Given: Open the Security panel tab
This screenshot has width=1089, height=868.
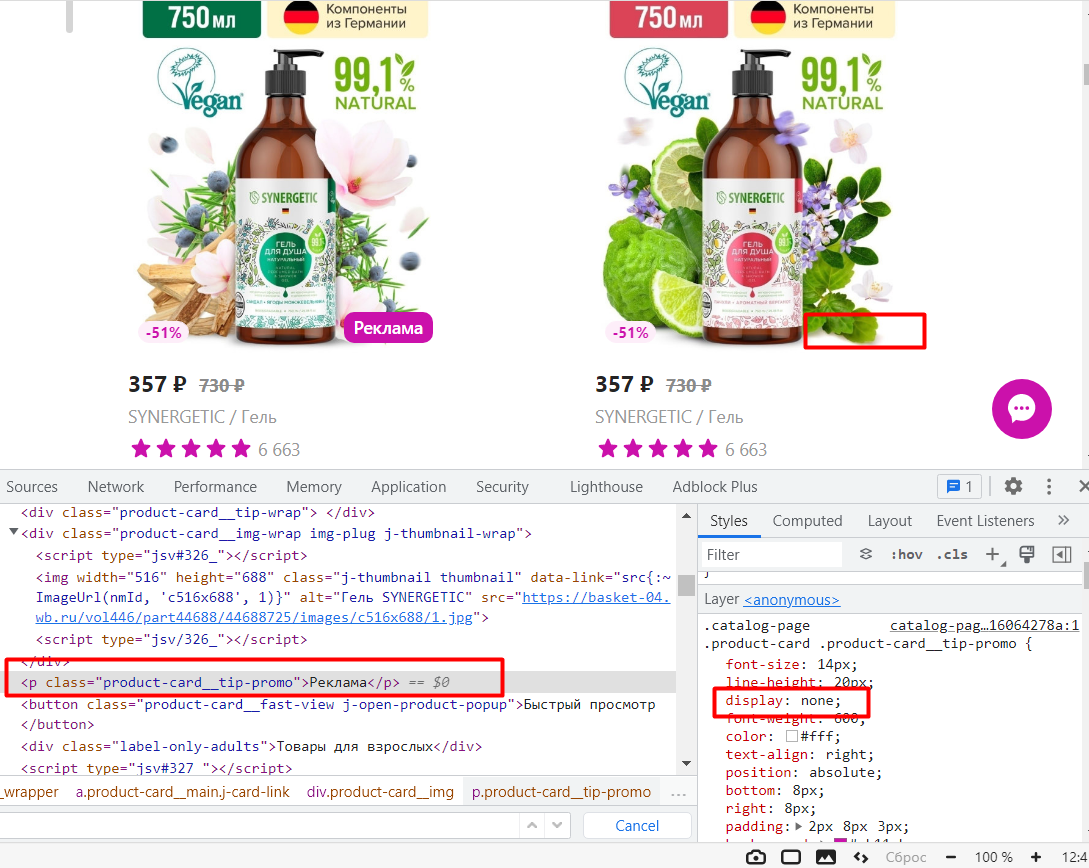Looking at the screenshot, I should tap(502, 487).
